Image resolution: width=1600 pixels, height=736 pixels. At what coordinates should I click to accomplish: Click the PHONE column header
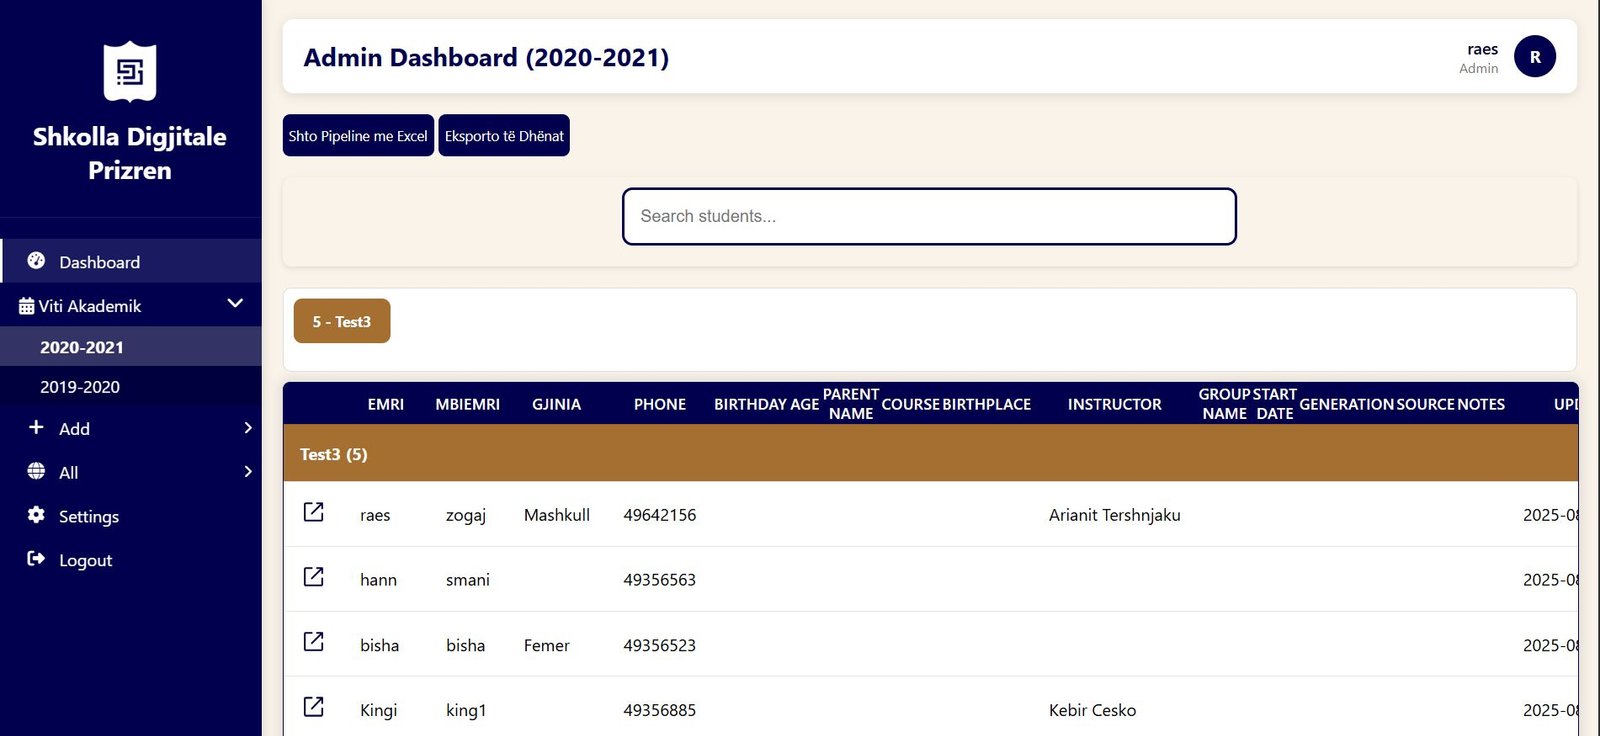[x=660, y=404]
